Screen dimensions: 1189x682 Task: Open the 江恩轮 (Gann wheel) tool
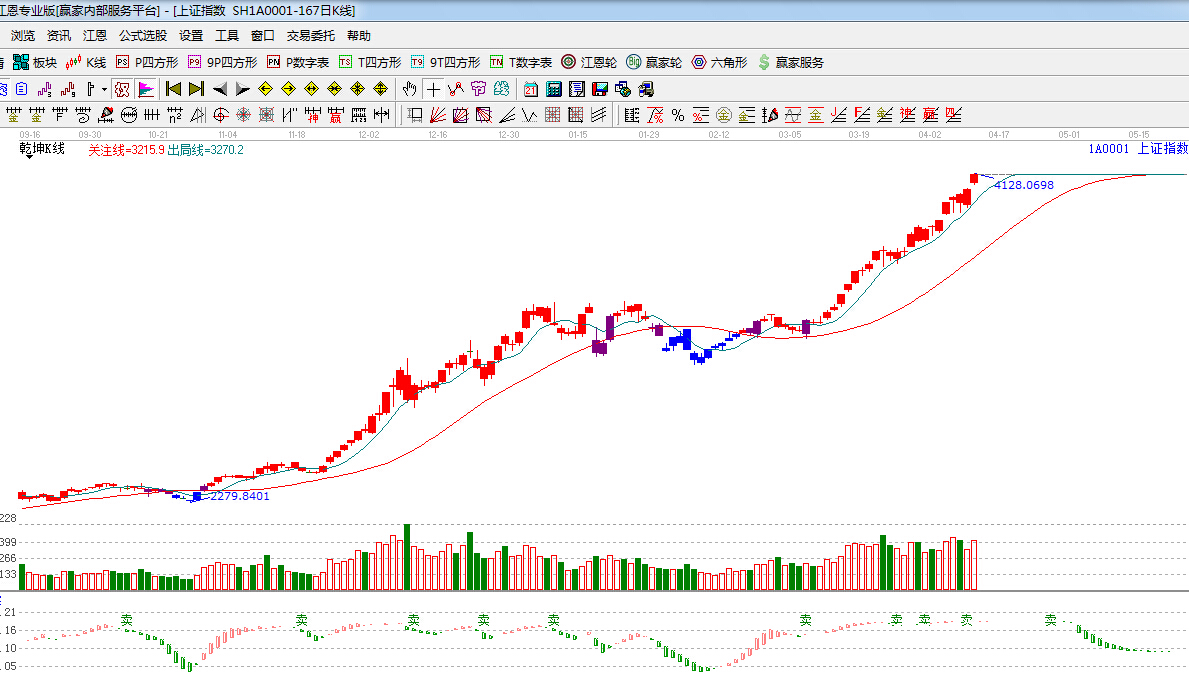[x=589, y=62]
